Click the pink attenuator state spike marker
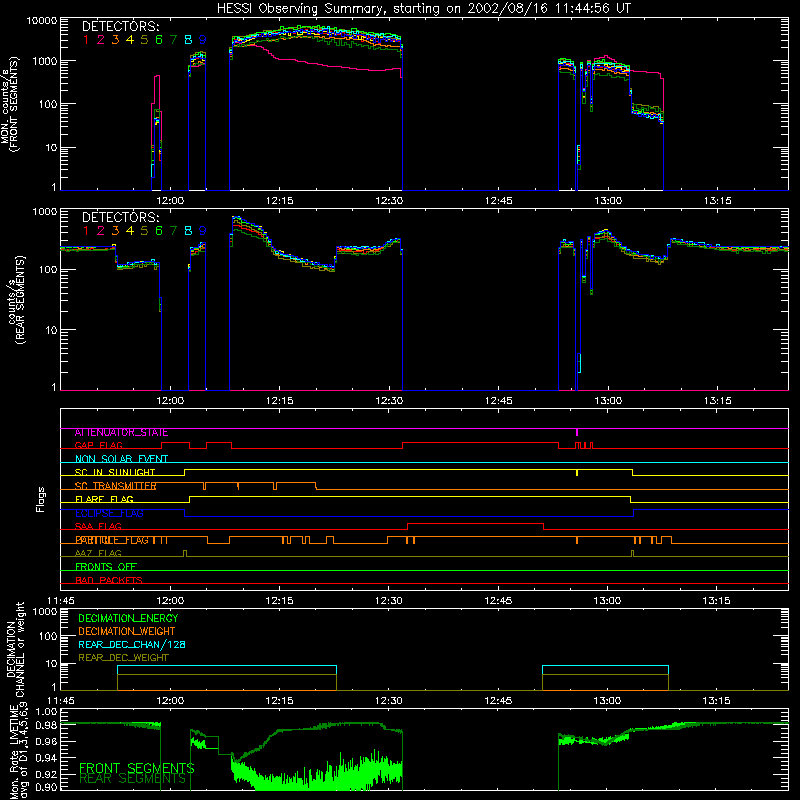The height and width of the screenshot is (800, 800). click(577, 432)
